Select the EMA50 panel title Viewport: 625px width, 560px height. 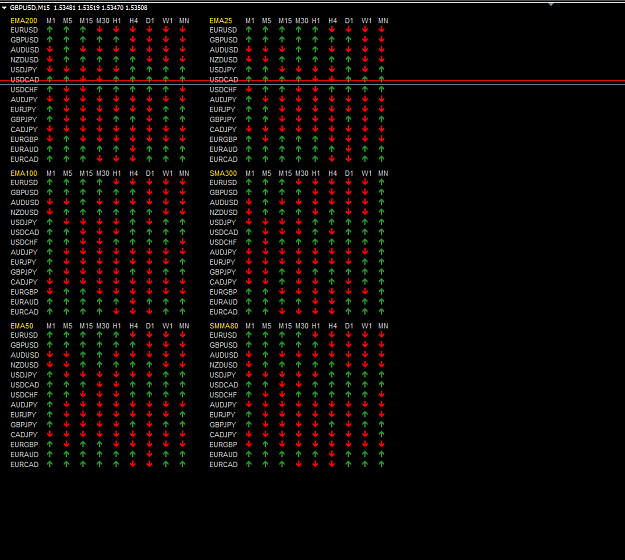tap(22, 326)
